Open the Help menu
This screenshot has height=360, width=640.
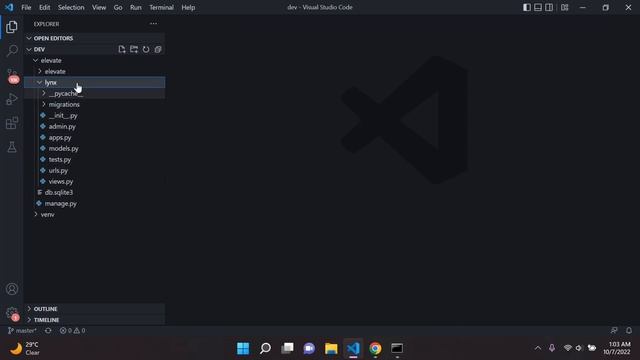[188, 7]
